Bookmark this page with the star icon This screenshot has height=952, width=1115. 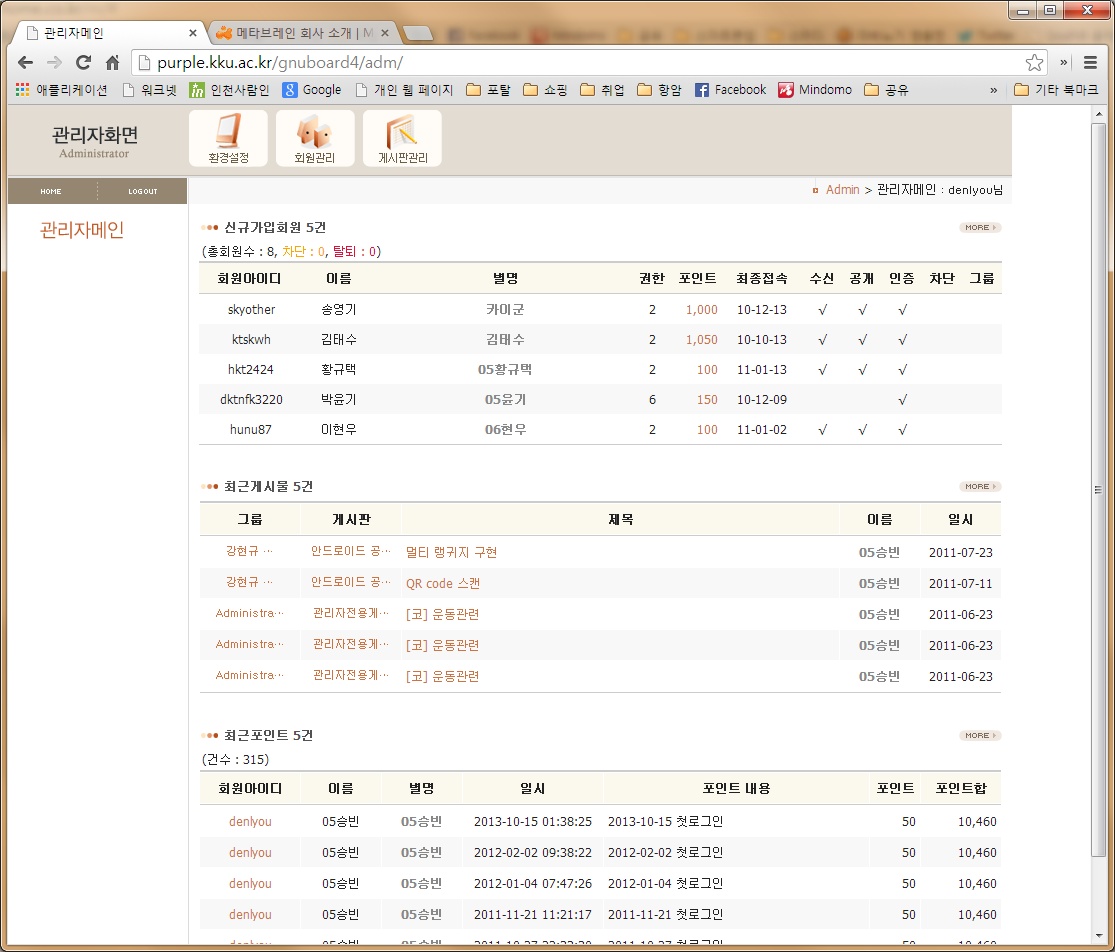coord(1034,62)
